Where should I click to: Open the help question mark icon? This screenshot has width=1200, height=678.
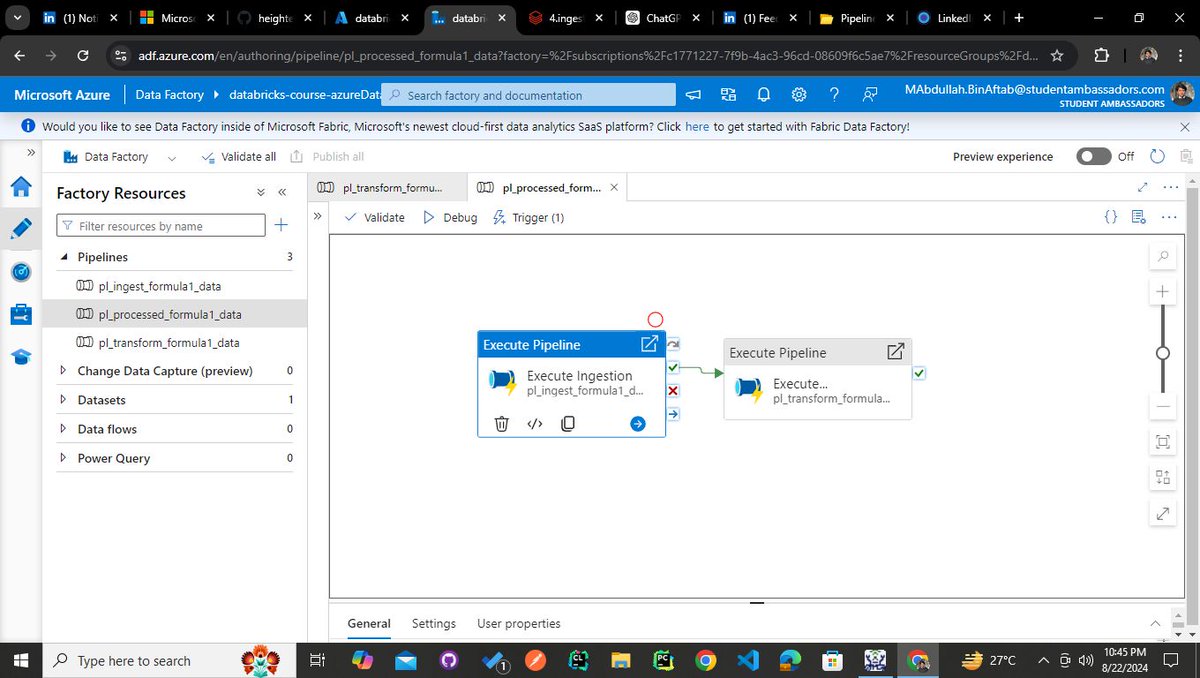834,95
